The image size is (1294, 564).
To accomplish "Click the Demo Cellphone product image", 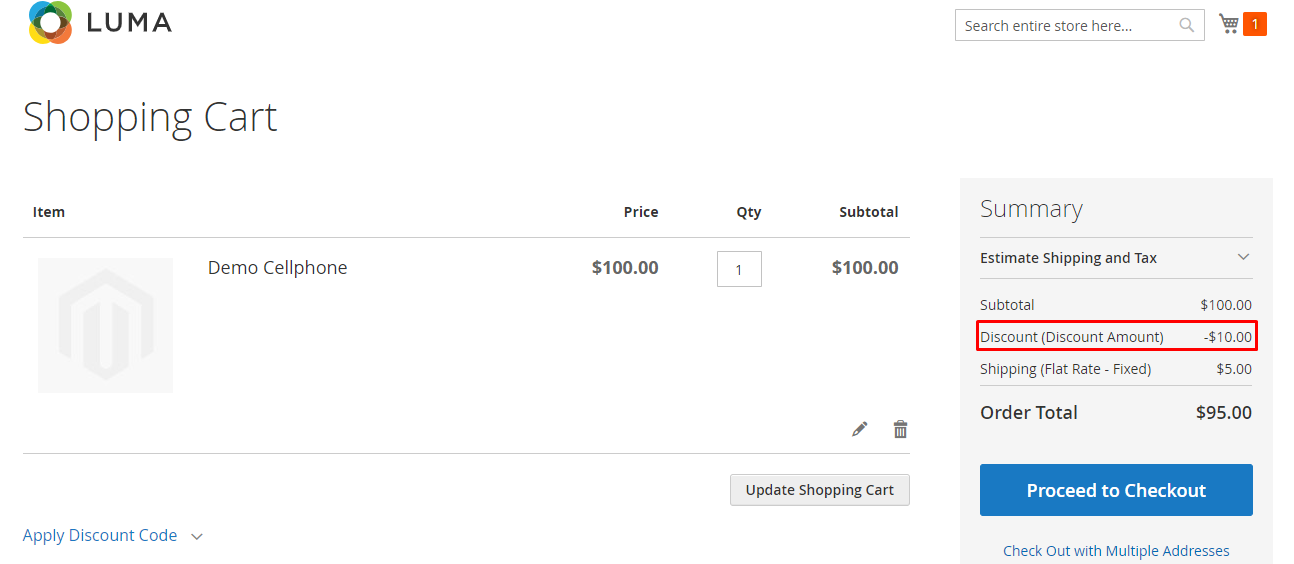I will [105, 325].
